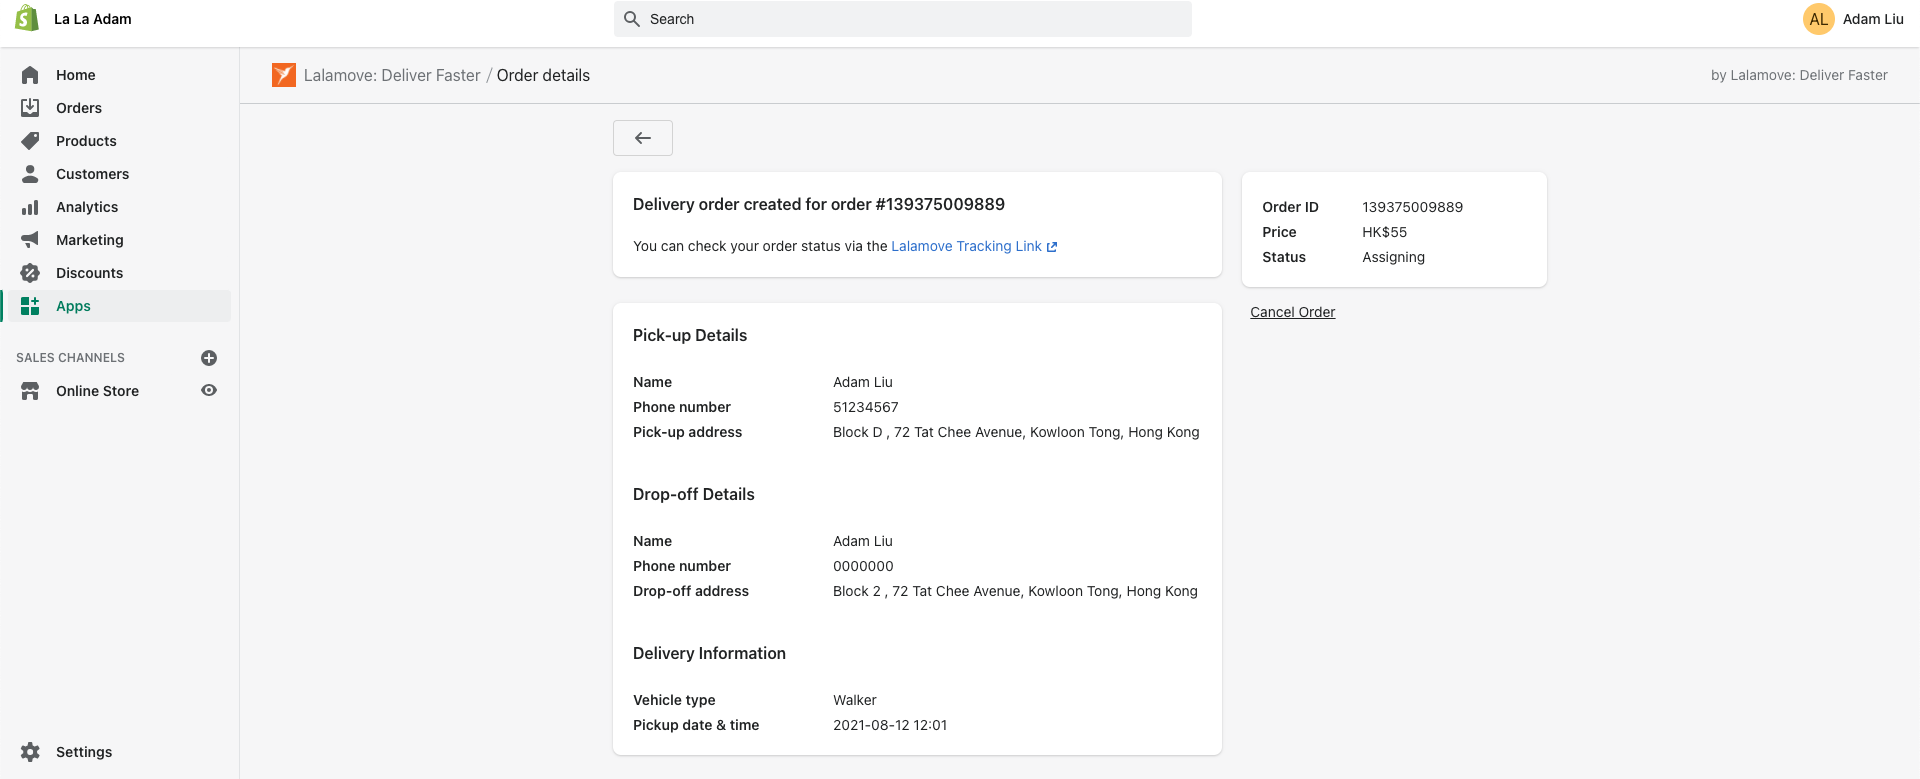Open the Customers menu item
The image size is (1920, 779).
click(116, 174)
